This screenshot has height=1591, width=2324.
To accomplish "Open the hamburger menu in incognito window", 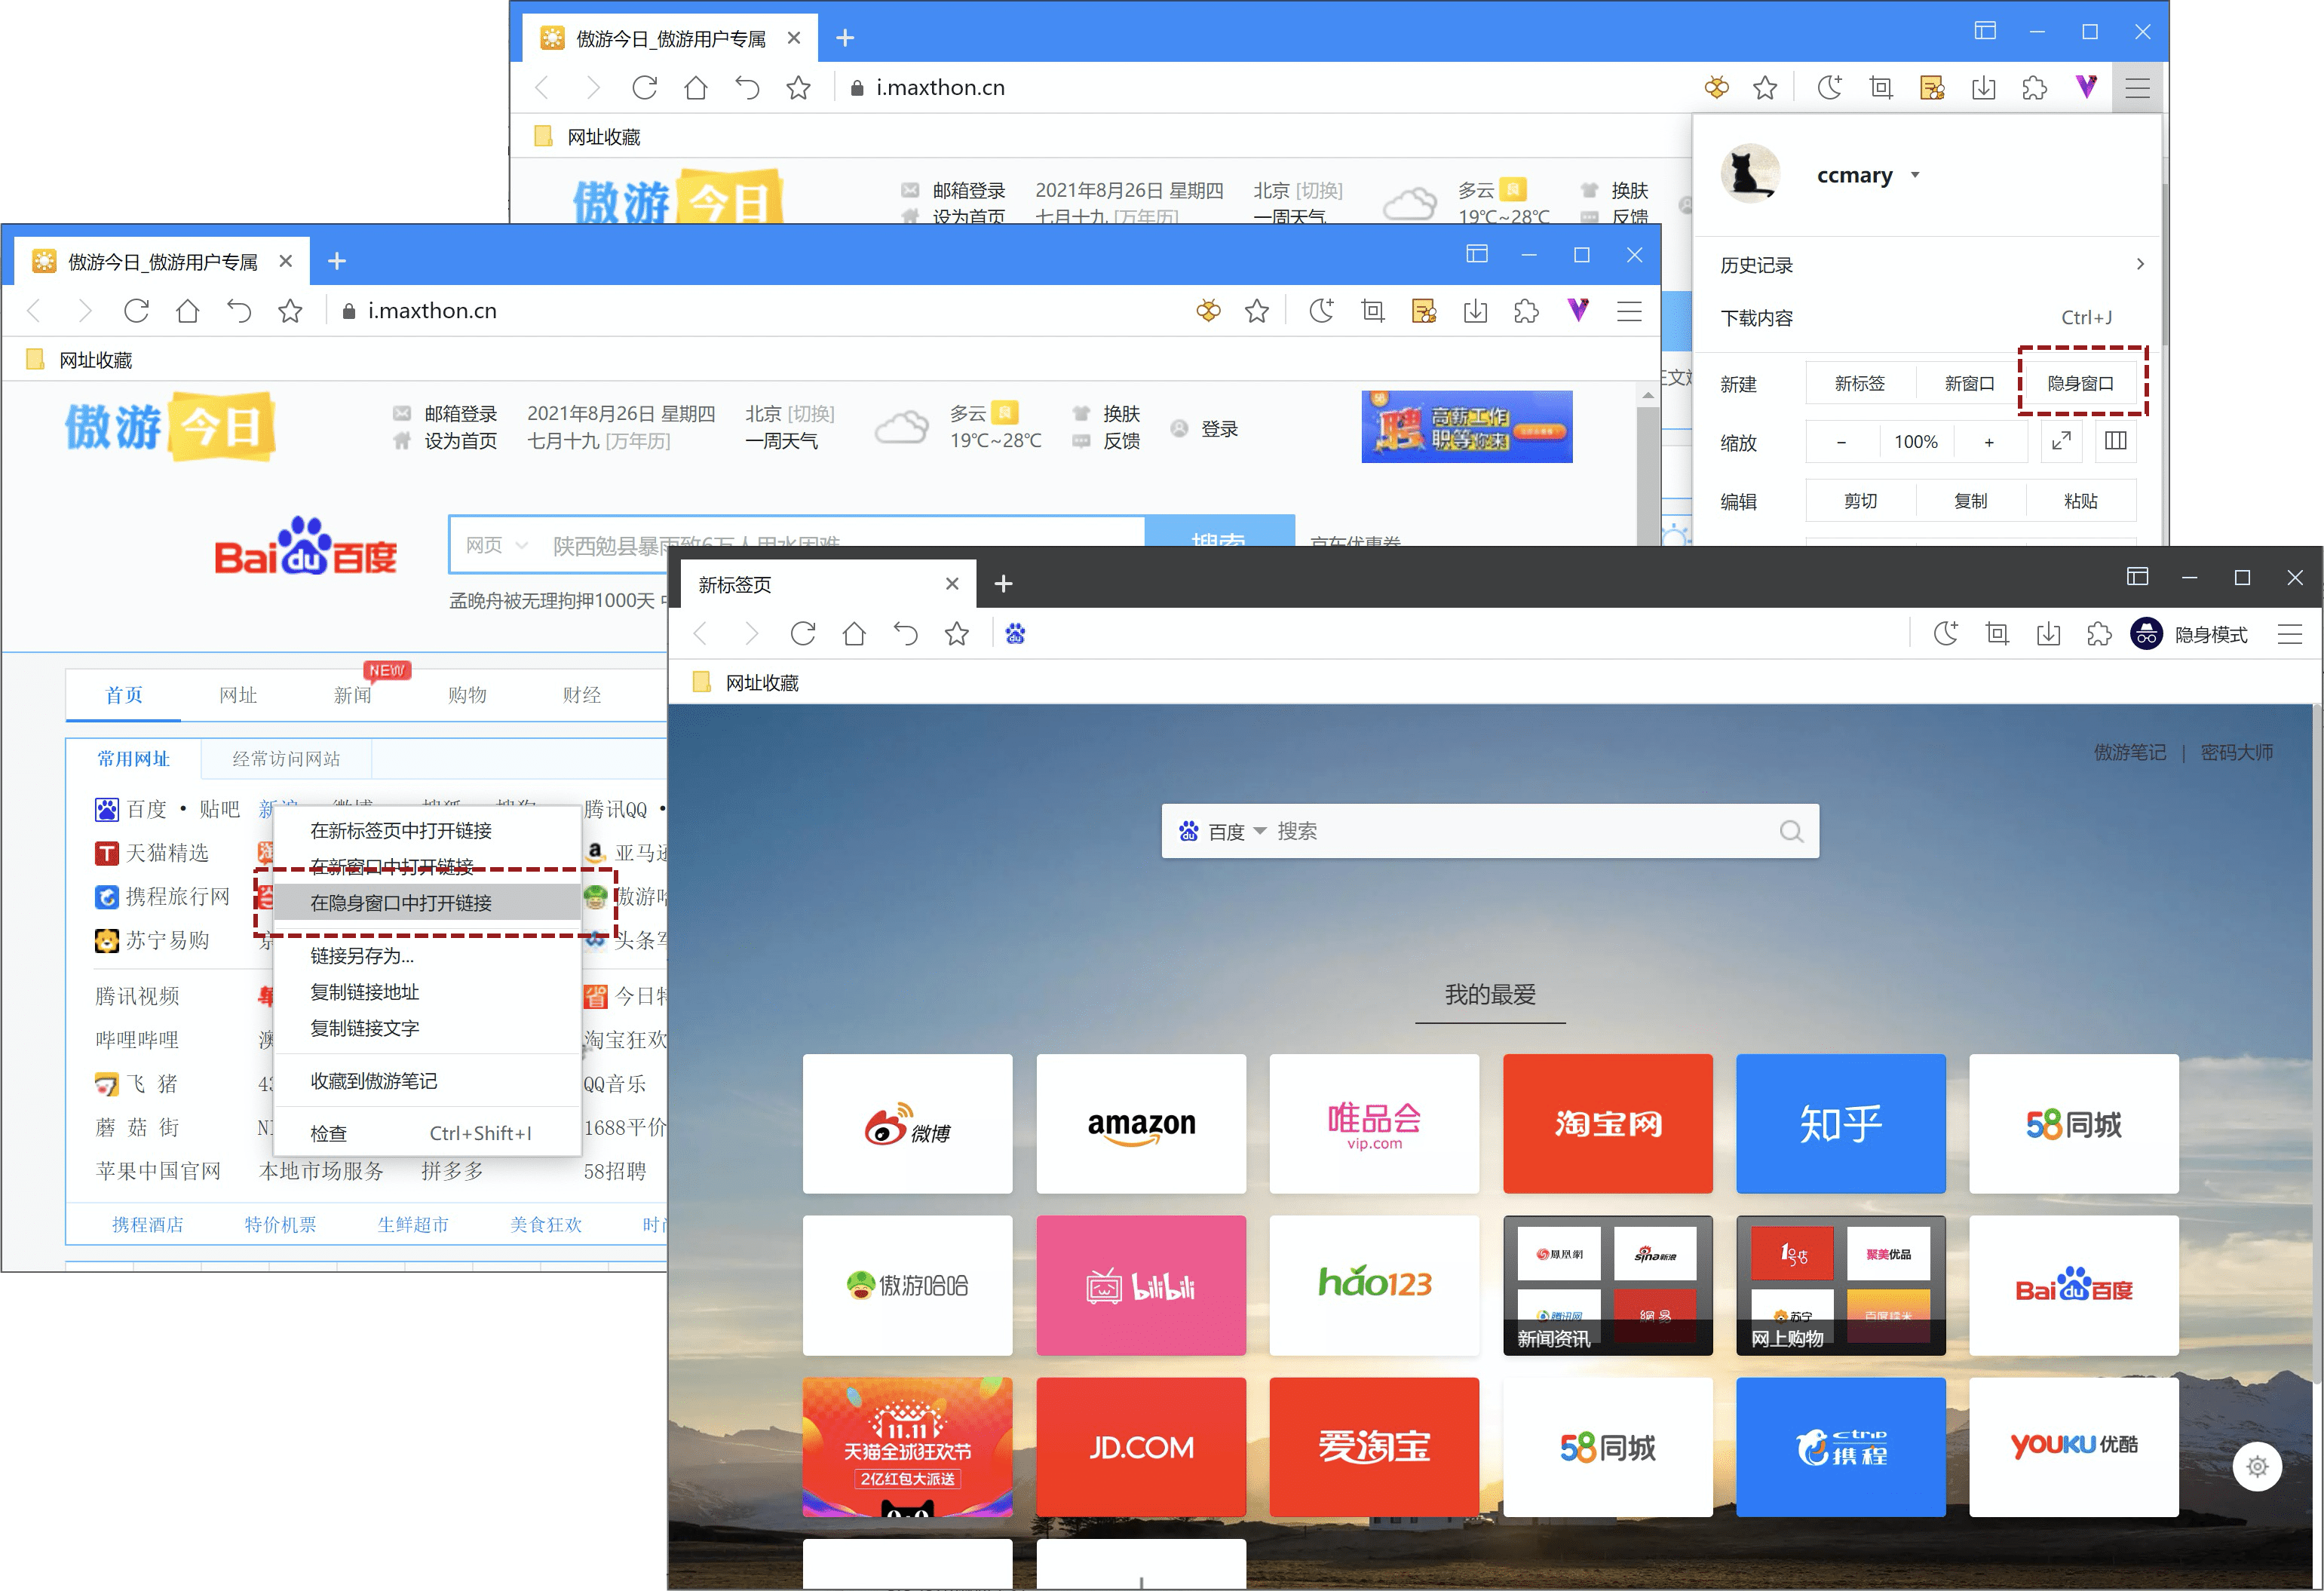I will [x=2290, y=634].
